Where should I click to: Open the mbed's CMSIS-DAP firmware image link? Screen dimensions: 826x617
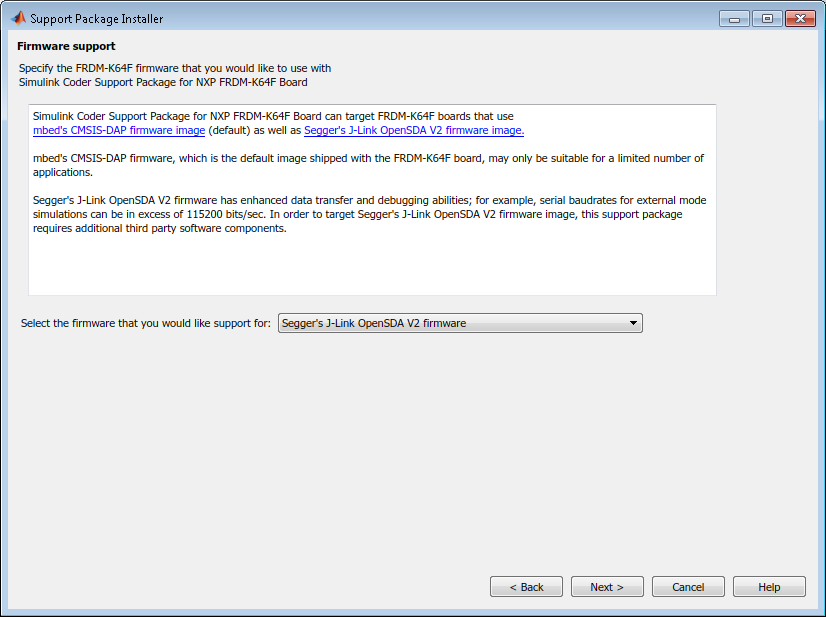pyautogui.click(x=119, y=130)
